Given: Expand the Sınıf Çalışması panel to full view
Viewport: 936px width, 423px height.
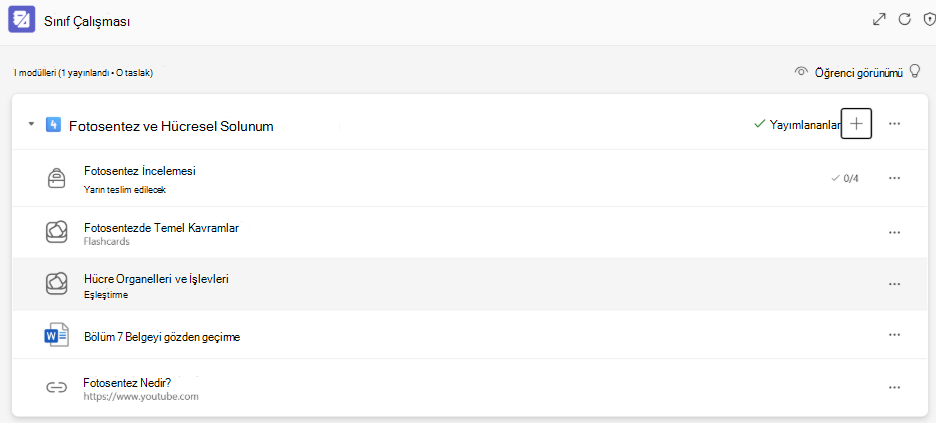Looking at the screenshot, I should (x=879, y=19).
